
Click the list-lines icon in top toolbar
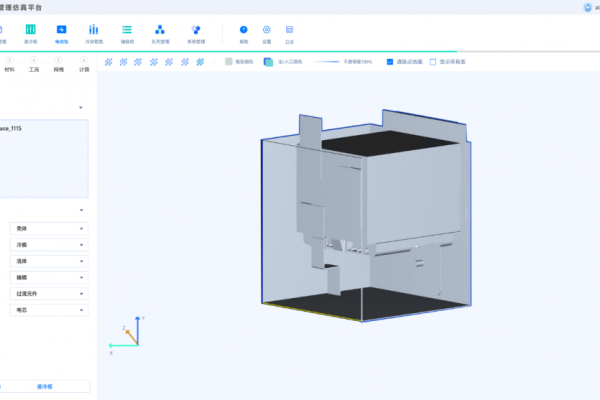[126, 31]
